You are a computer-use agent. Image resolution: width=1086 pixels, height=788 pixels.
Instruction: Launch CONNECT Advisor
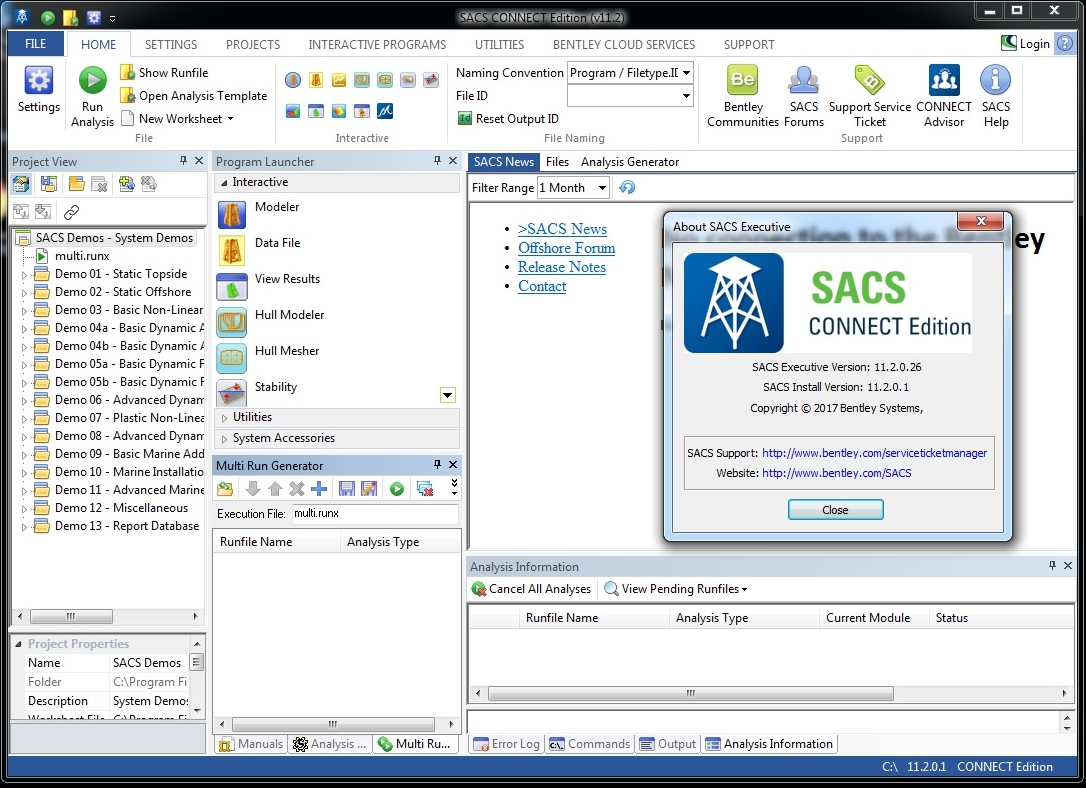click(943, 96)
